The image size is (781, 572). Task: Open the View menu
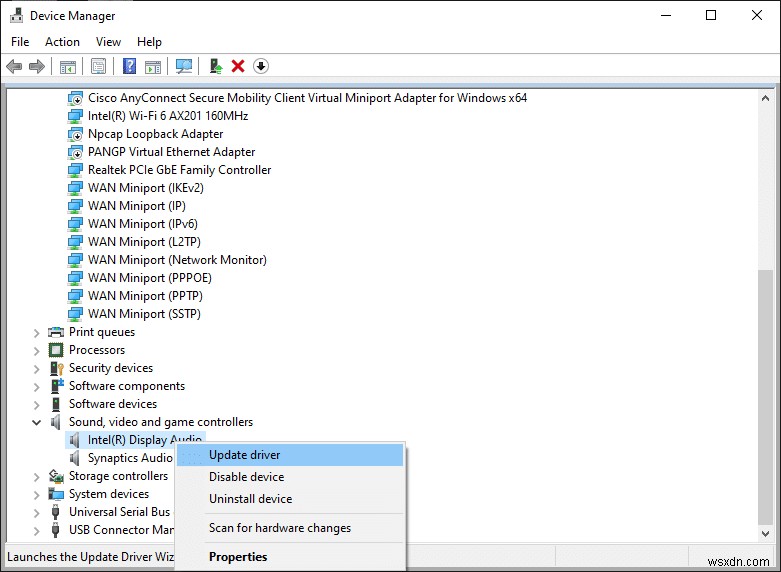click(x=108, y=42)
